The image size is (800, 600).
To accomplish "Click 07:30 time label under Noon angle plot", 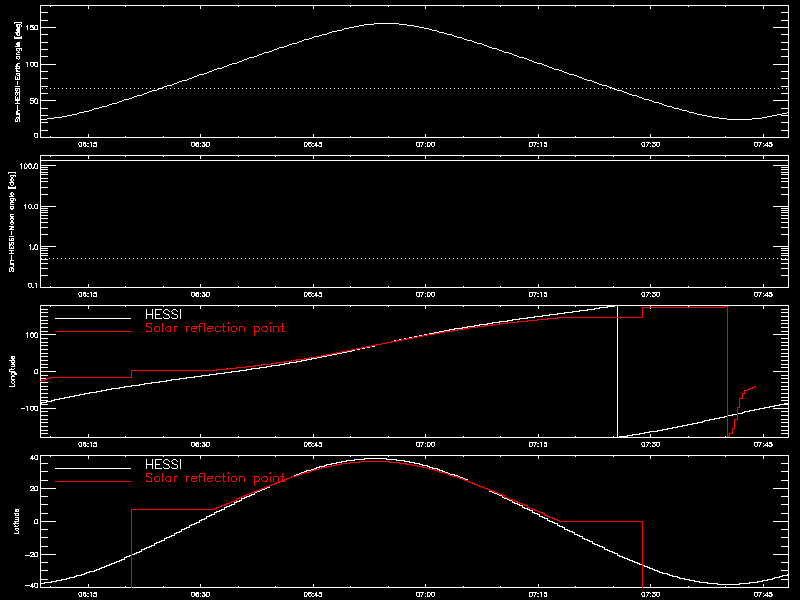I will coord(650,295).
